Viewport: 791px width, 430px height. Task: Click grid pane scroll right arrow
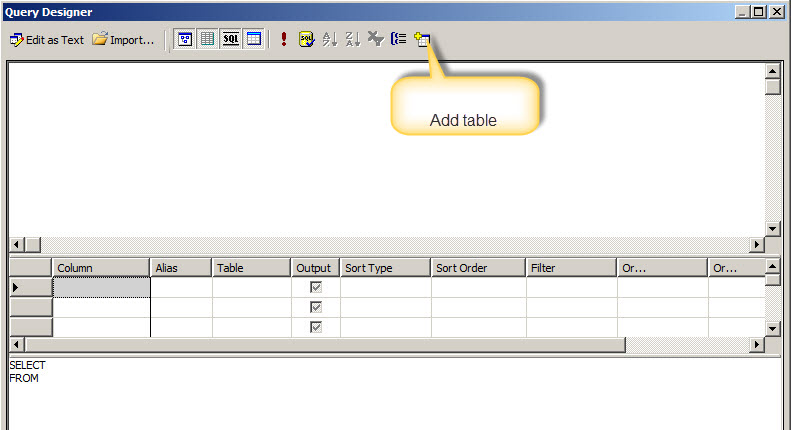coord(756,345)
